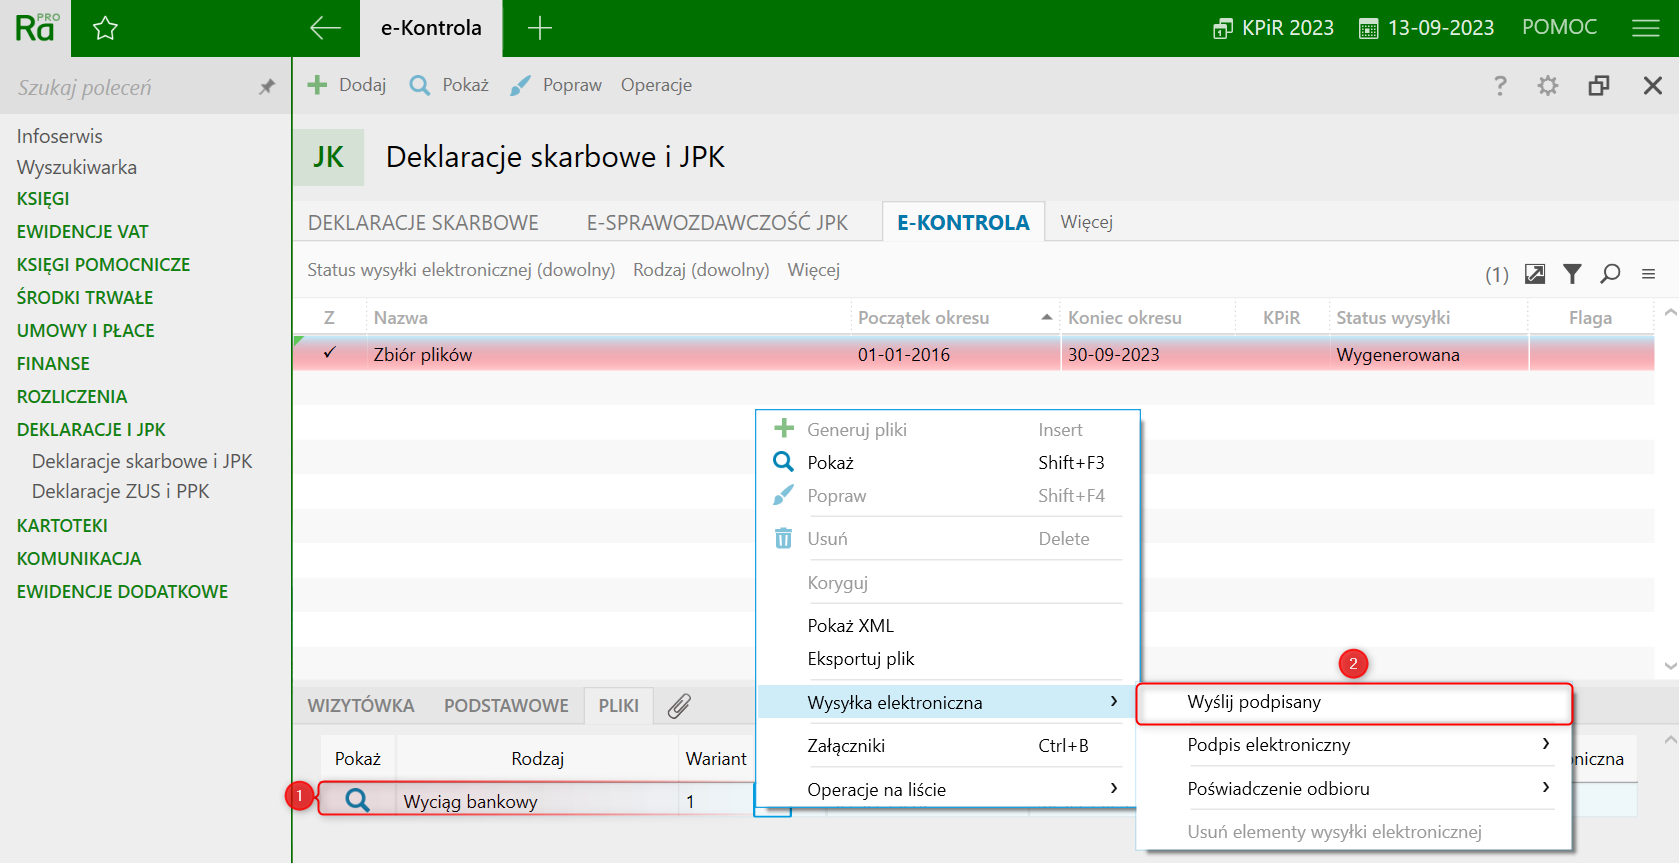
Task: Go back with the arrow icon
Action: [x=325, y=28]
